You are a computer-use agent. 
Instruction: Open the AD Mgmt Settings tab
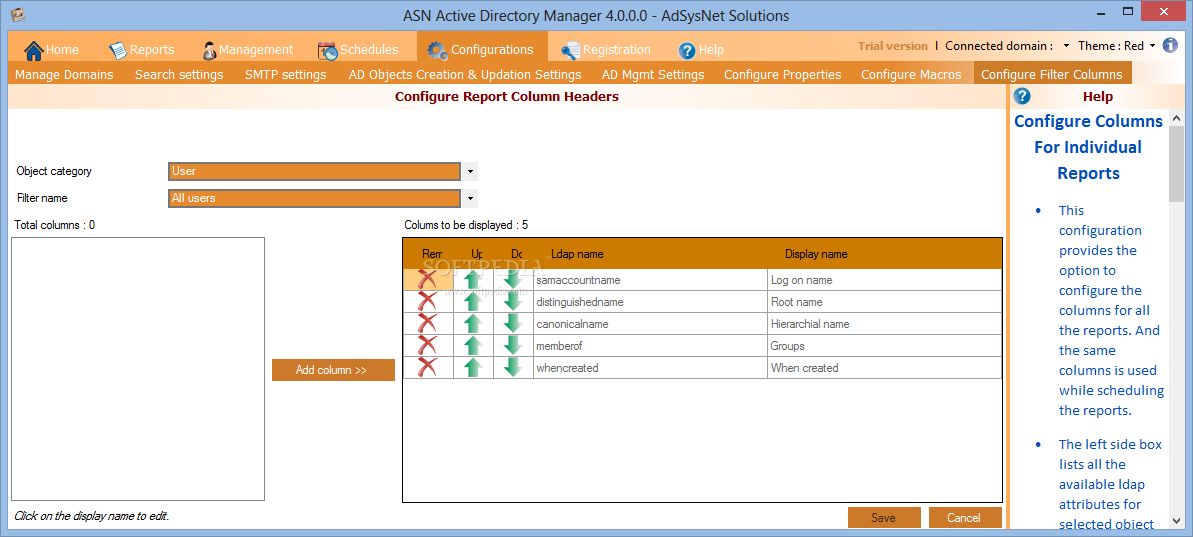[x=653, y=75]
